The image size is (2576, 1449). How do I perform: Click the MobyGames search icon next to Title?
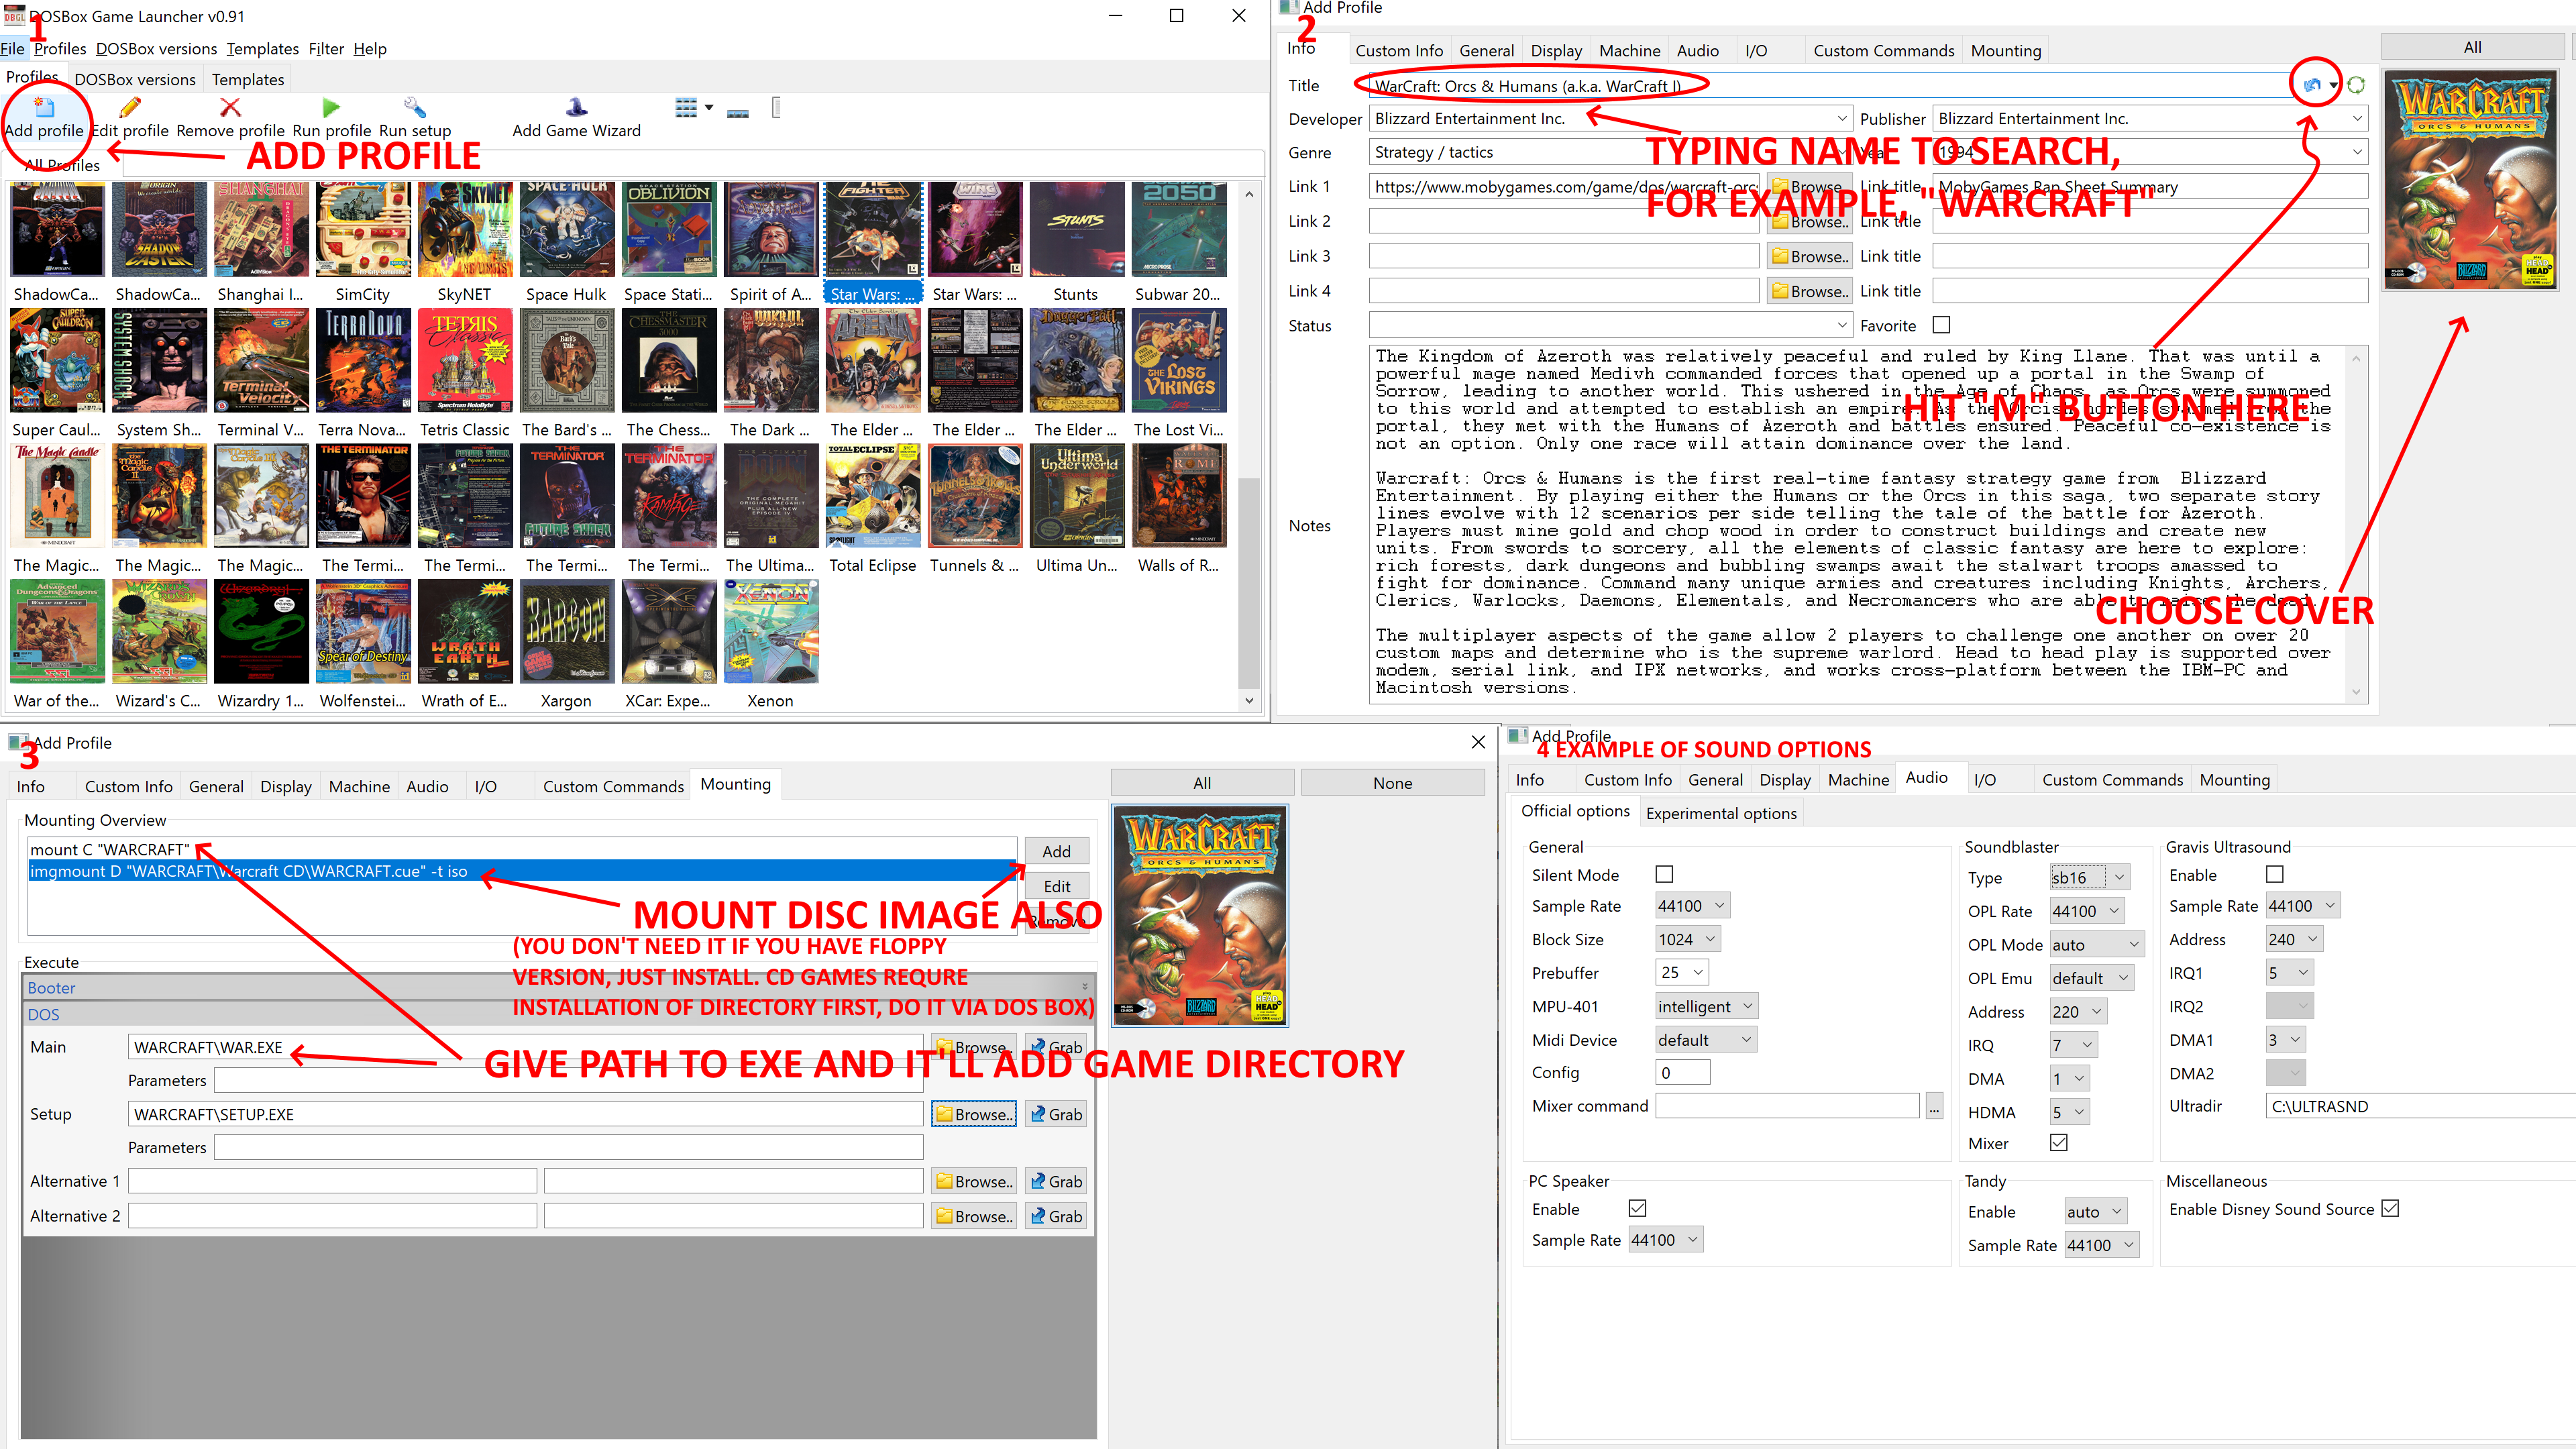[x=2311, y=85]
